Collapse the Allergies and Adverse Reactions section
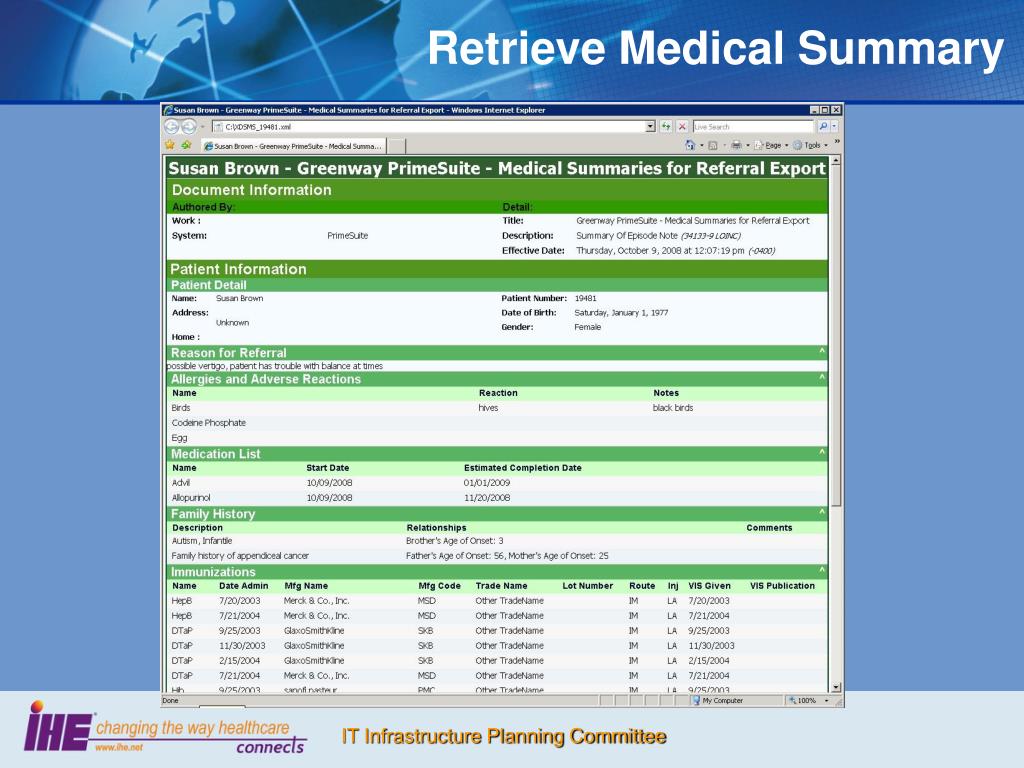1024x768 pixels. coord(822,377)
